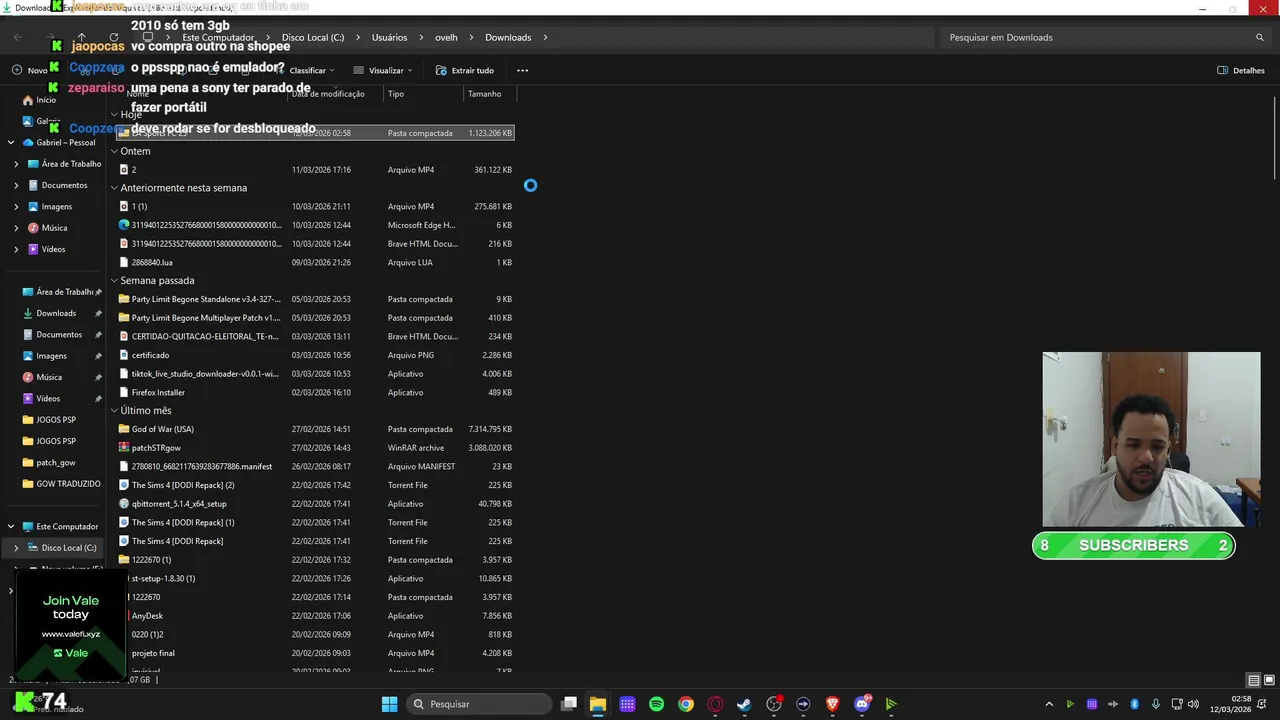The width and height of the screenshot is (1280, 720).
Task: Click the search magnifier in Explorer
Action: (1260, 37)
